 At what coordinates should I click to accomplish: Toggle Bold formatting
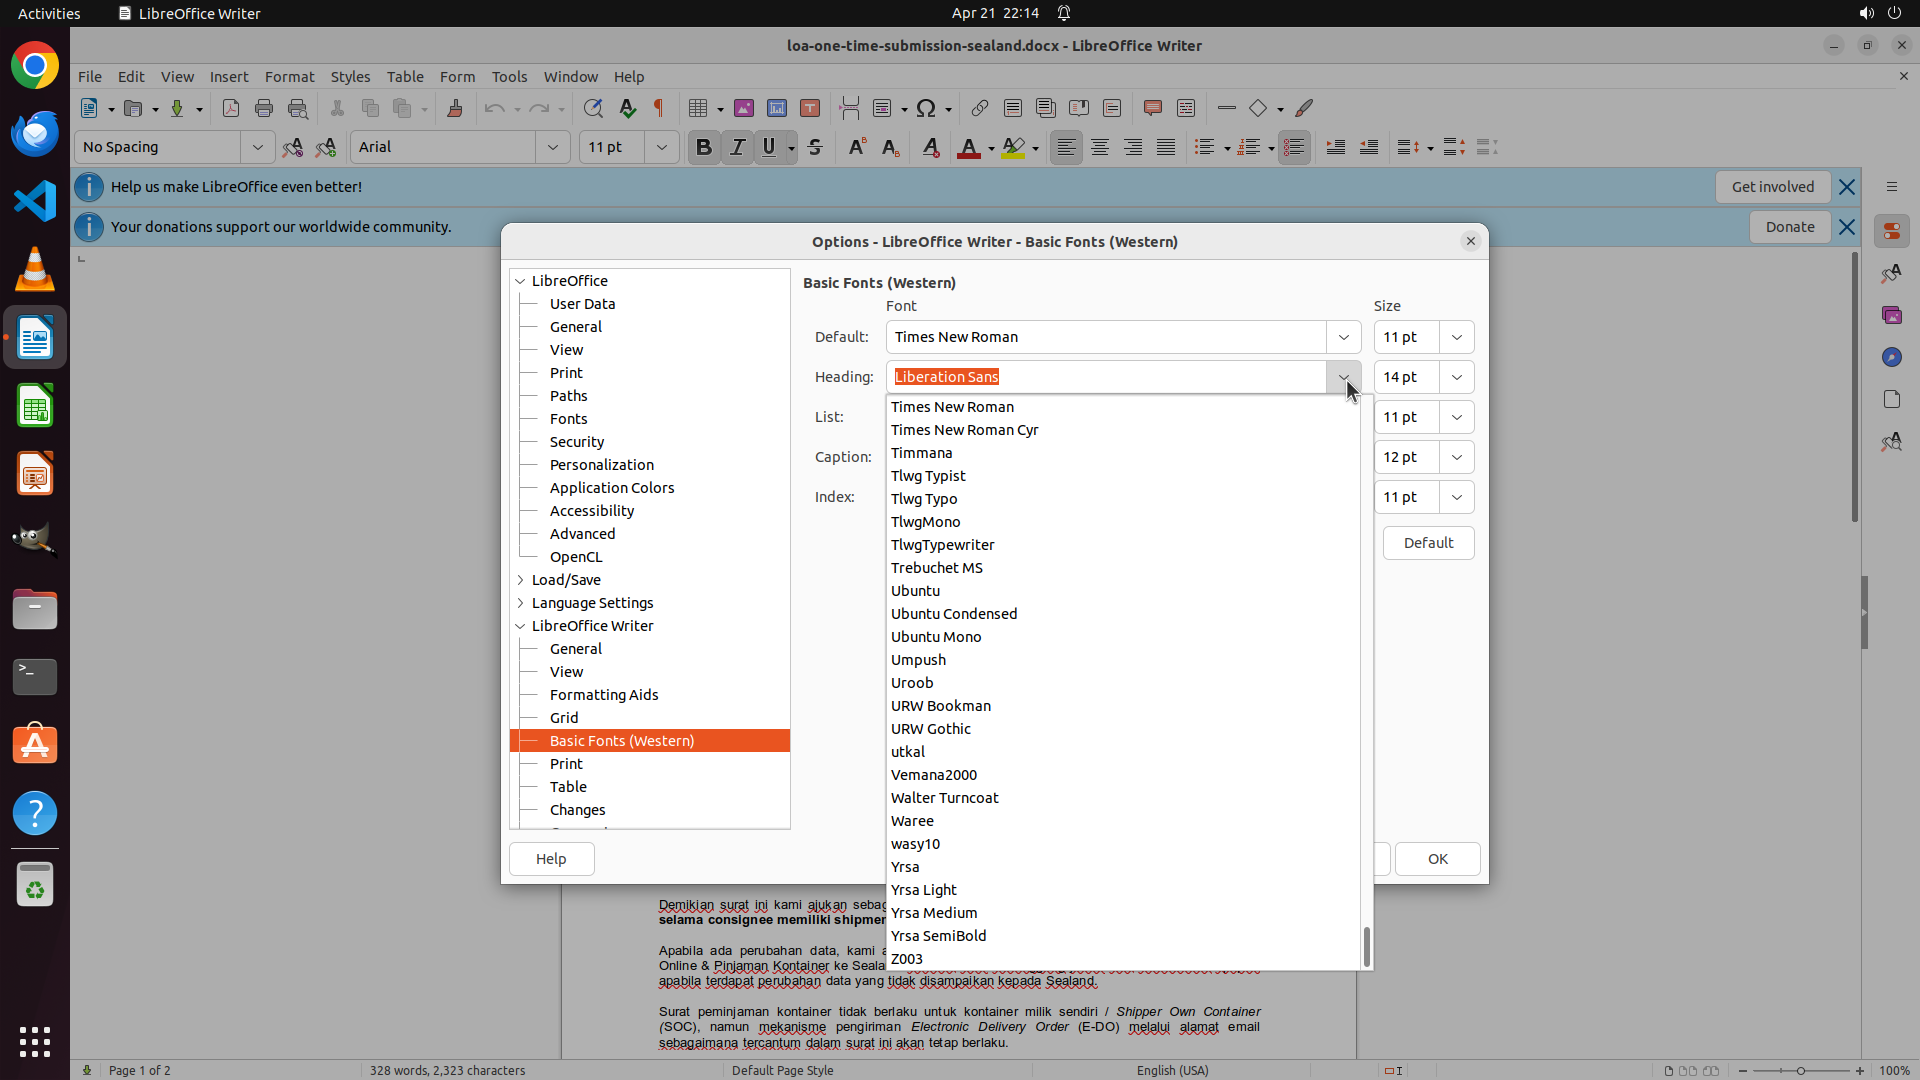[x=704, y=147]
